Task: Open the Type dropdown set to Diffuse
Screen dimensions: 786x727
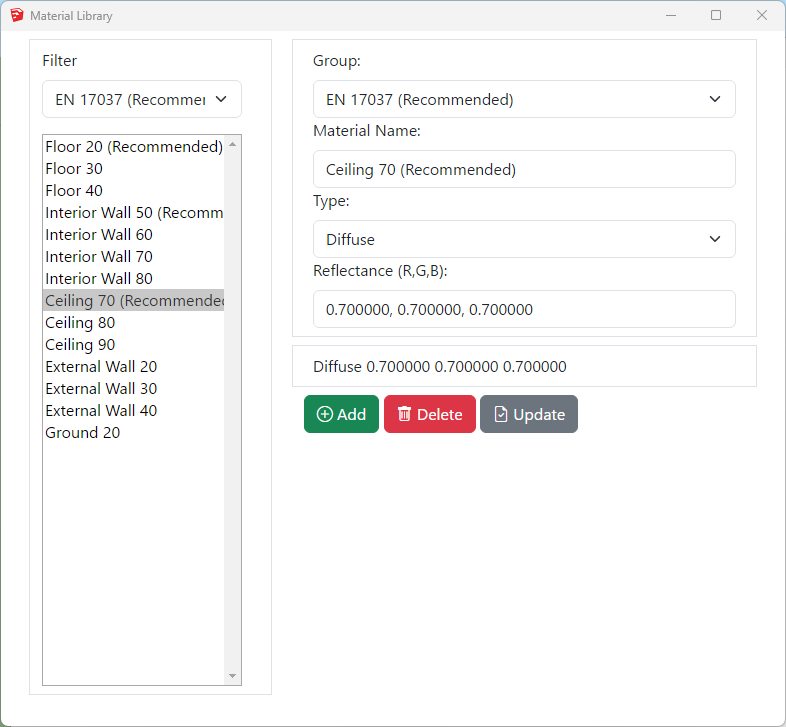Action: 524,240
